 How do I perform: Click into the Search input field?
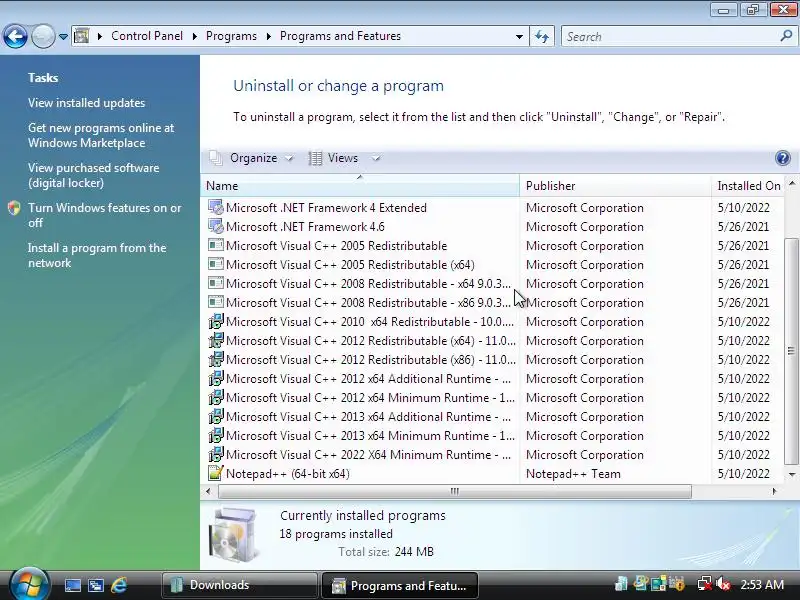[x=671, y=37]
